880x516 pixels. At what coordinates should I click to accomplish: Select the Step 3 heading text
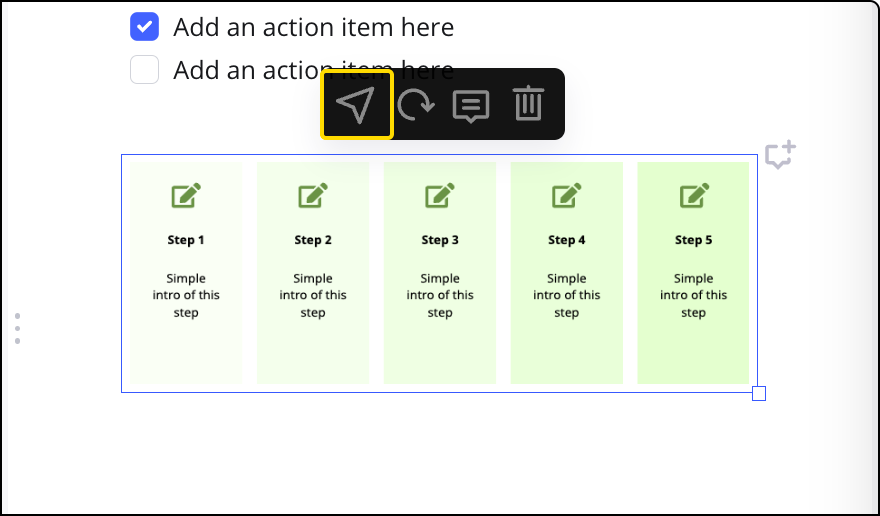tap(440, 240)
